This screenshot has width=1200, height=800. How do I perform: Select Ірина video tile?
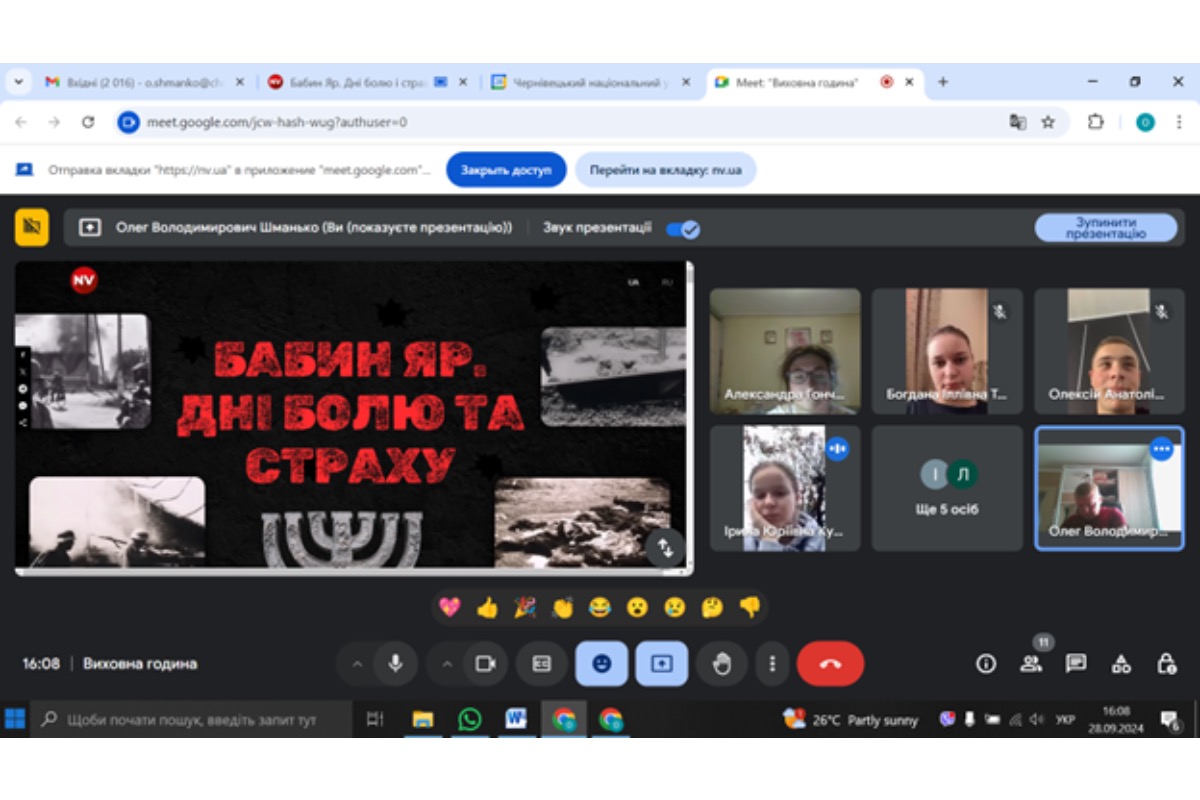[785, 488]
